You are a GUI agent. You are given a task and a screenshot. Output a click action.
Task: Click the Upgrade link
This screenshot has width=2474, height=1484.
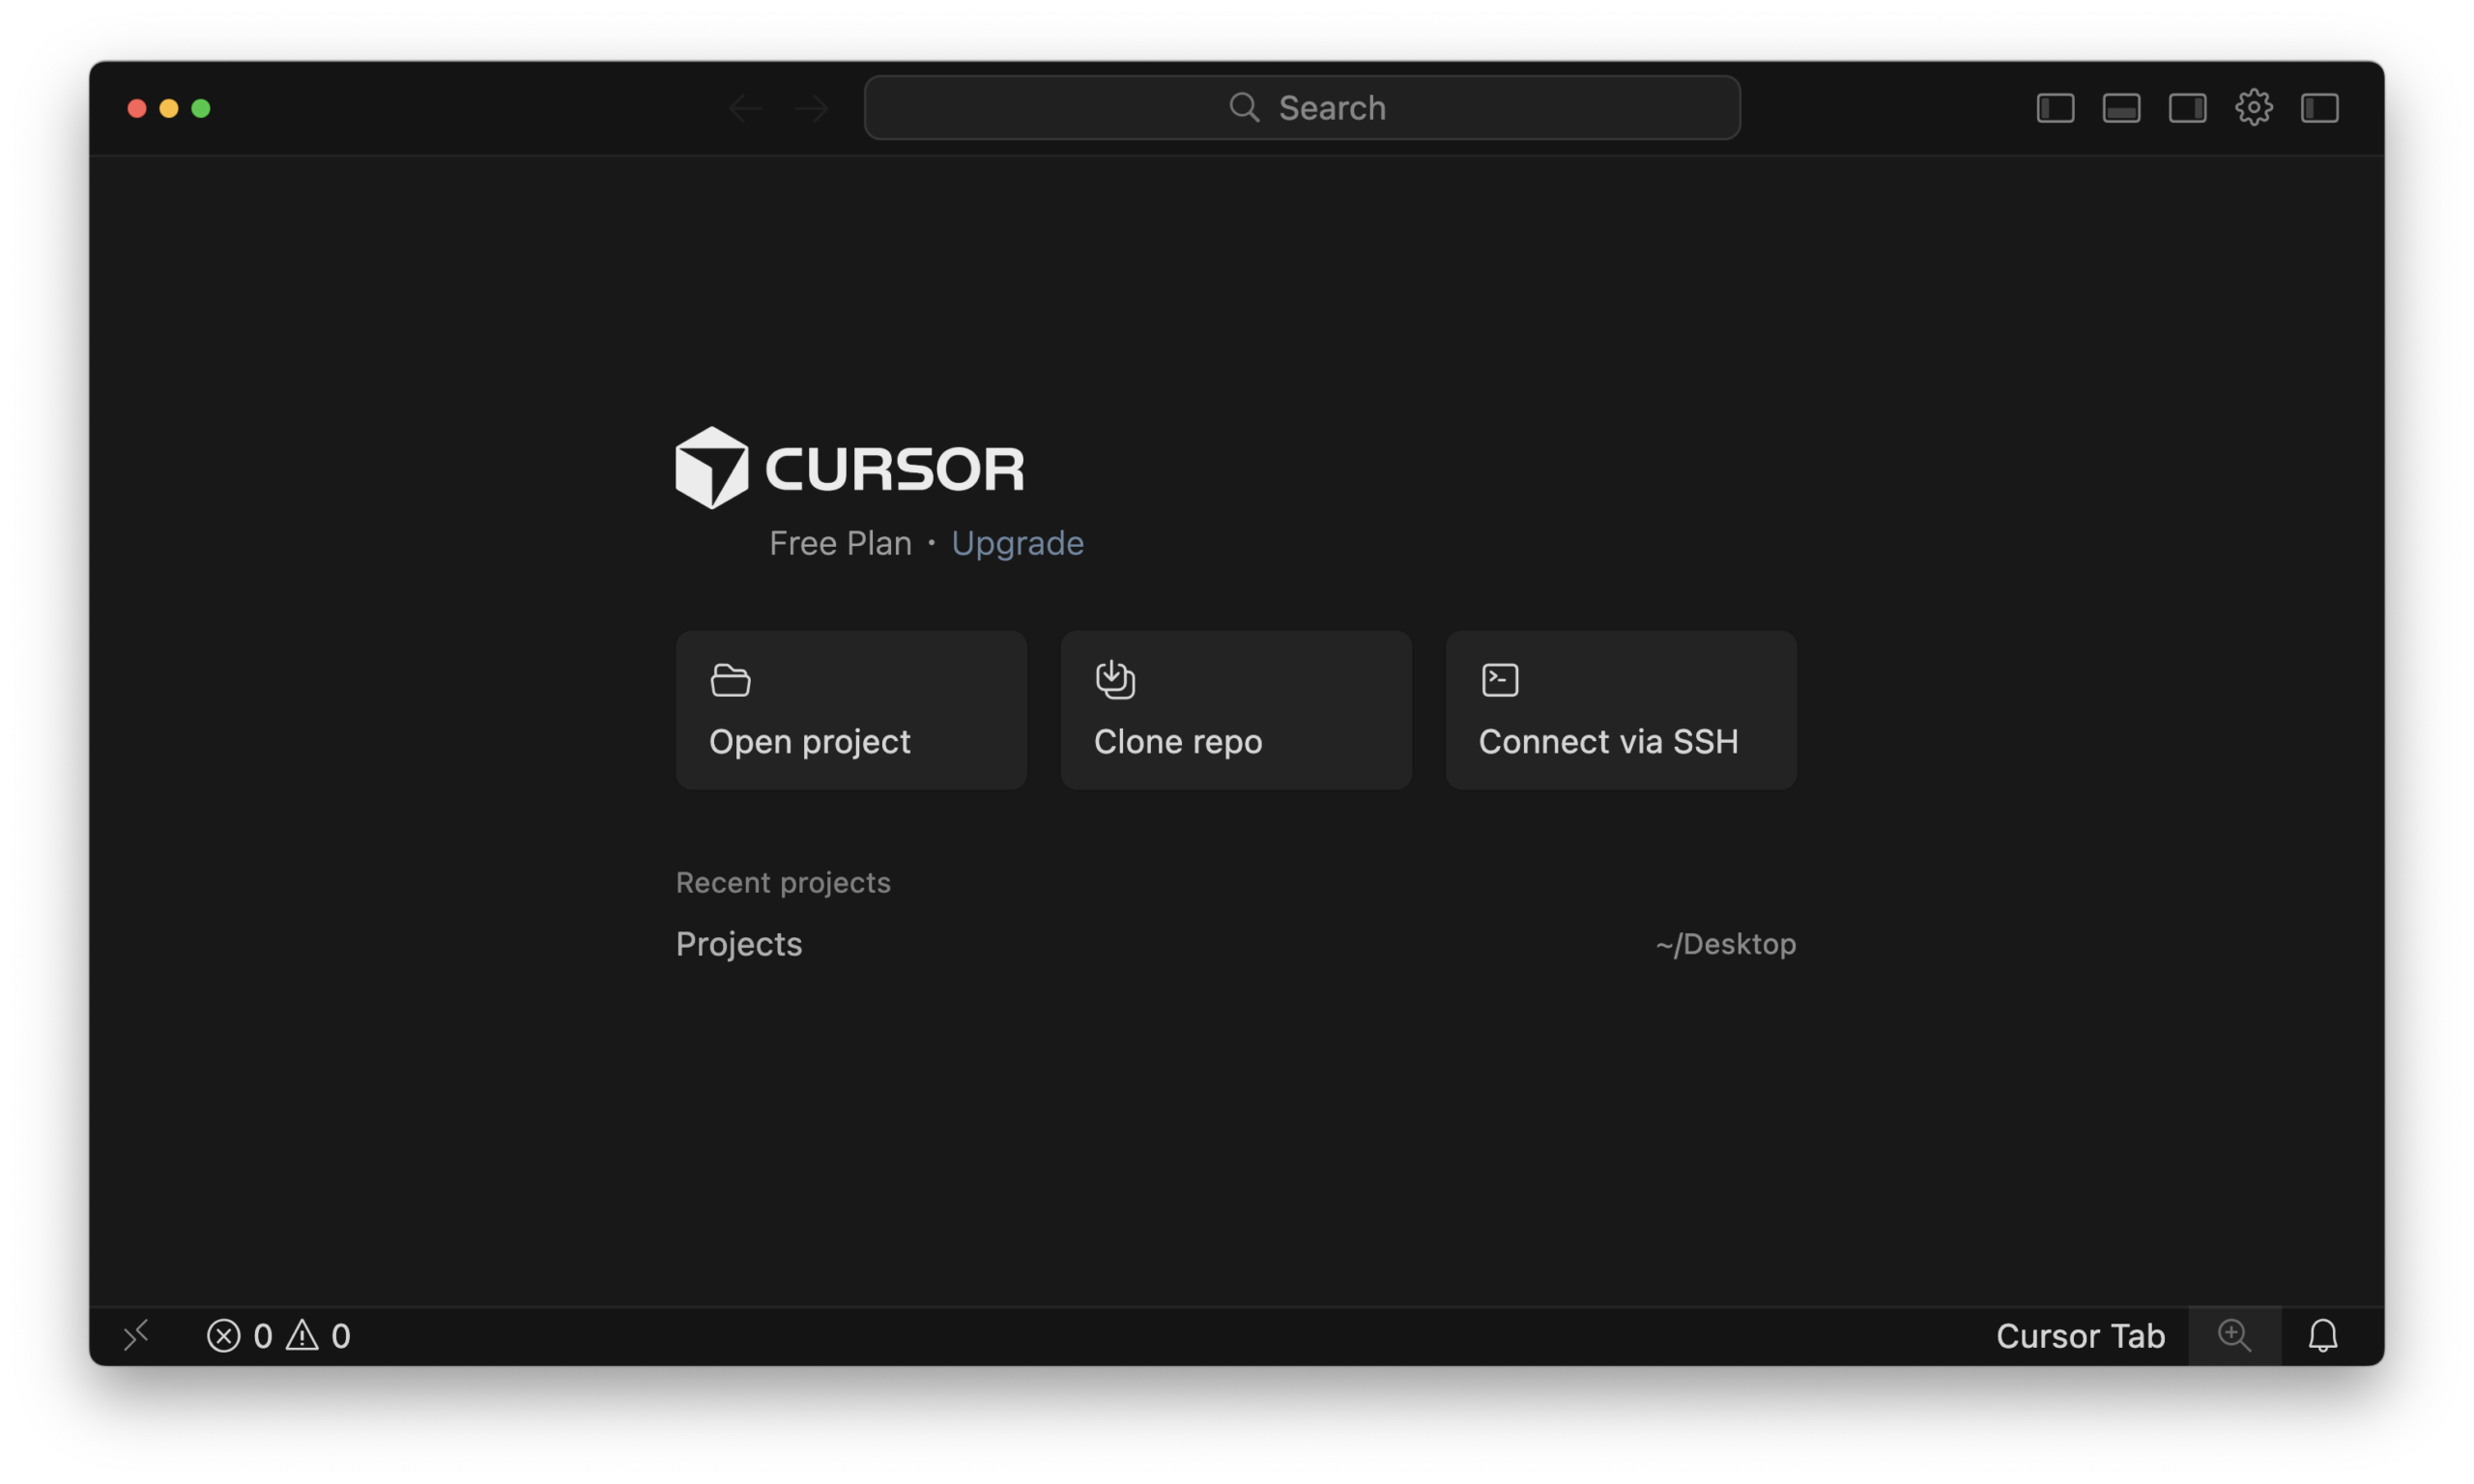(1018, 543)
